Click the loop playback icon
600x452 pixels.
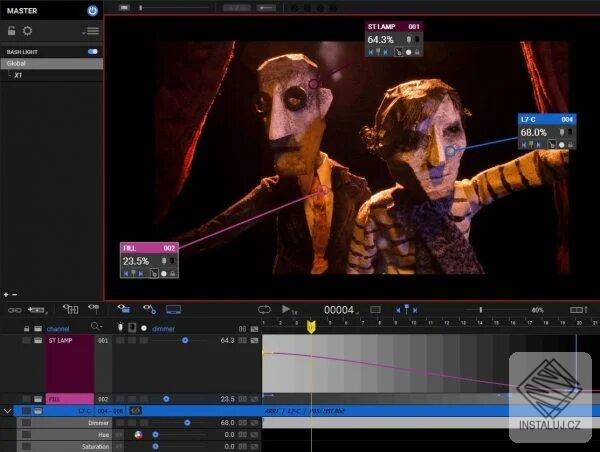264,309
